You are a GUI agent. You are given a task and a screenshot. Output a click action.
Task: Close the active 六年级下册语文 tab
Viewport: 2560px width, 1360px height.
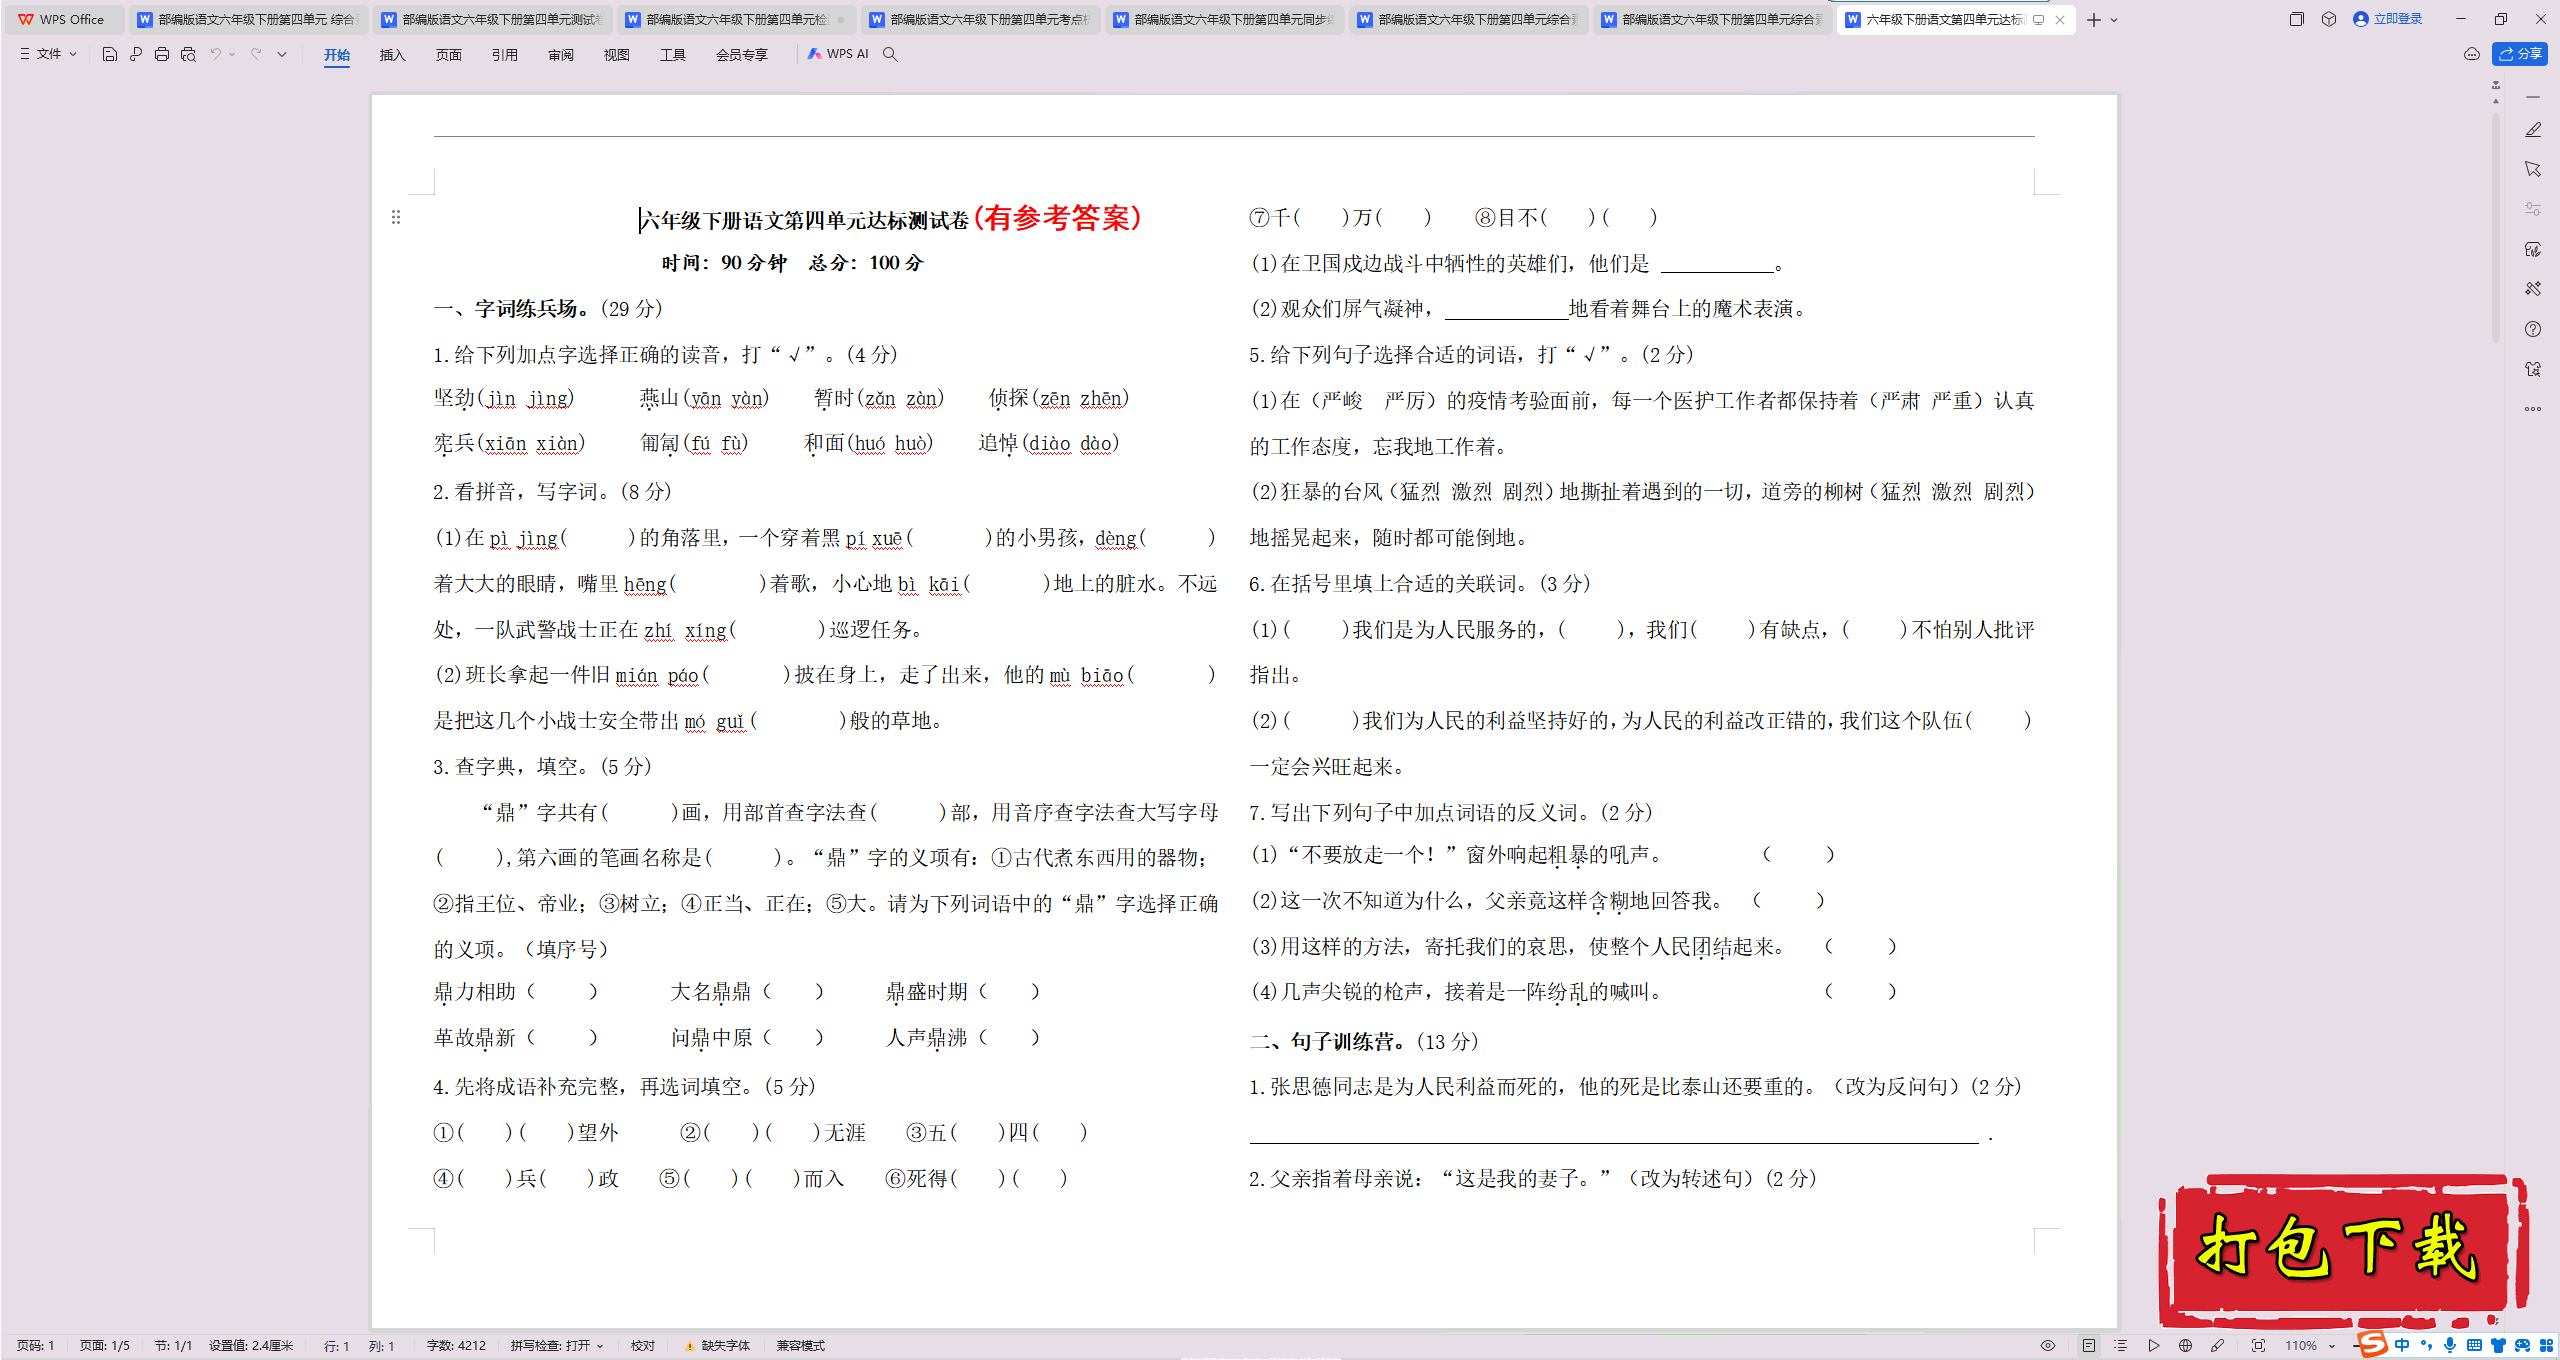2060,20
